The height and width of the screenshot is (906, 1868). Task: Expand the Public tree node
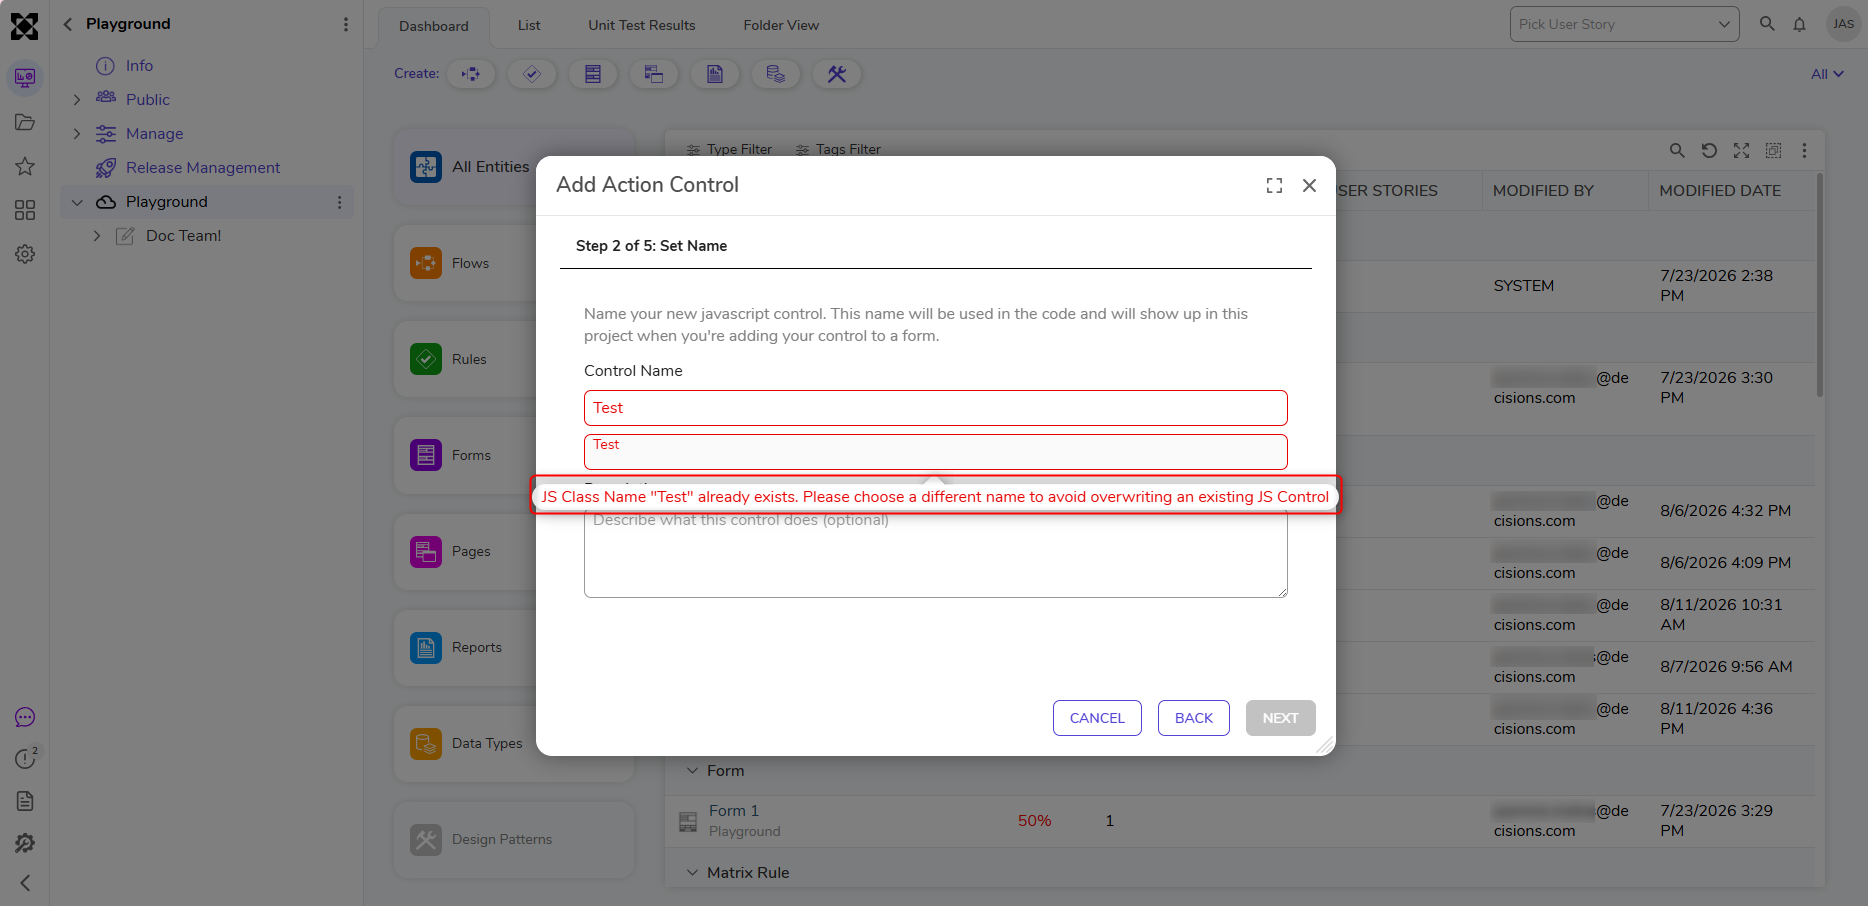[77, 100]
